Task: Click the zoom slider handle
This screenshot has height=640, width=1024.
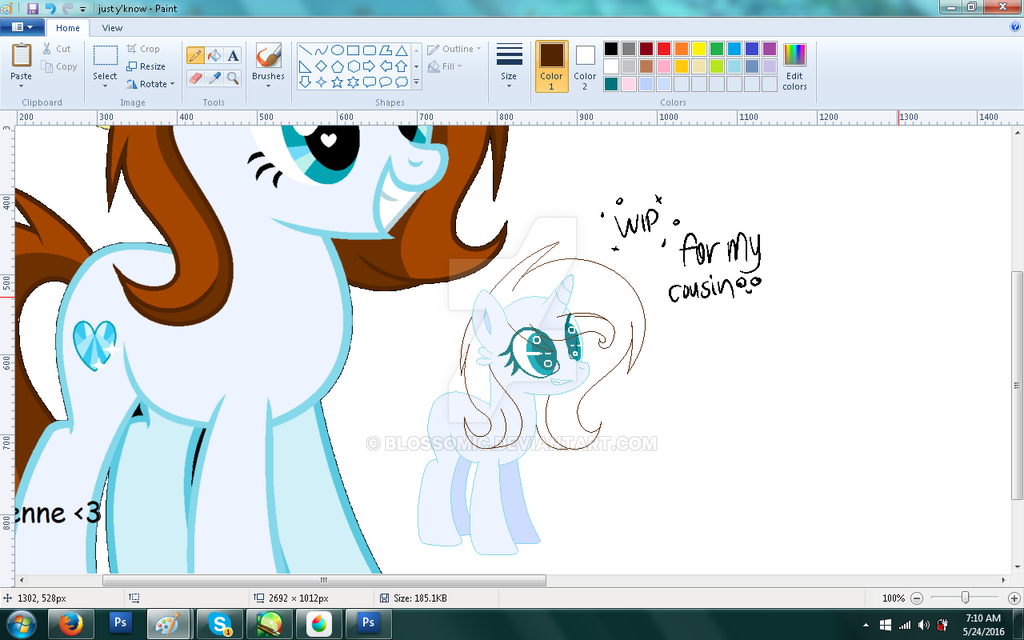Action: tap(965, 598)
